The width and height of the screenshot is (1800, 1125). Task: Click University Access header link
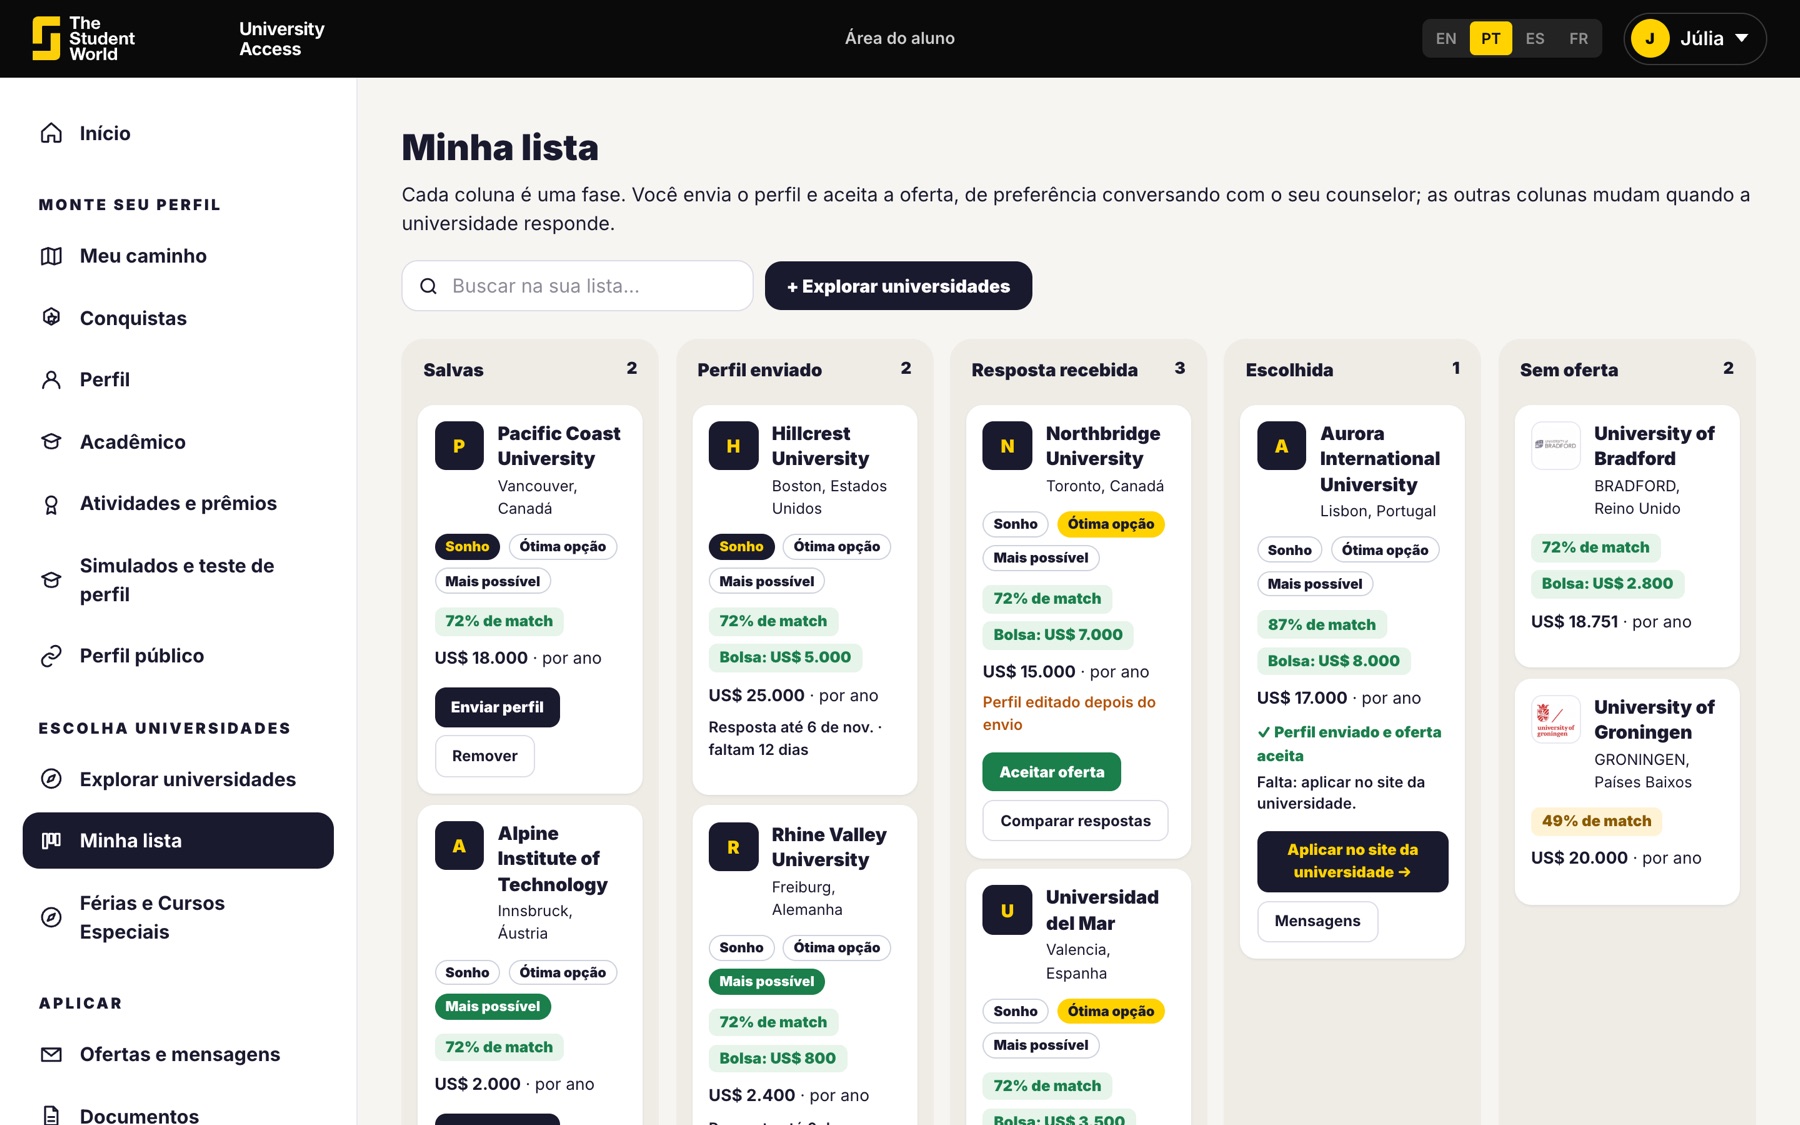click(282, 39)
